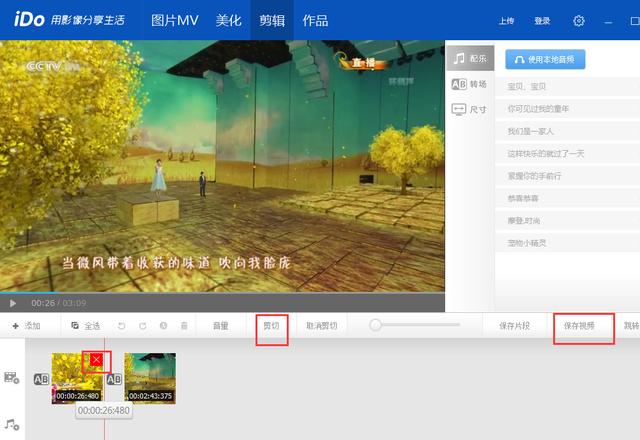
Task: Choose the song 你可见过我的童年
Action: click(567, 109)
